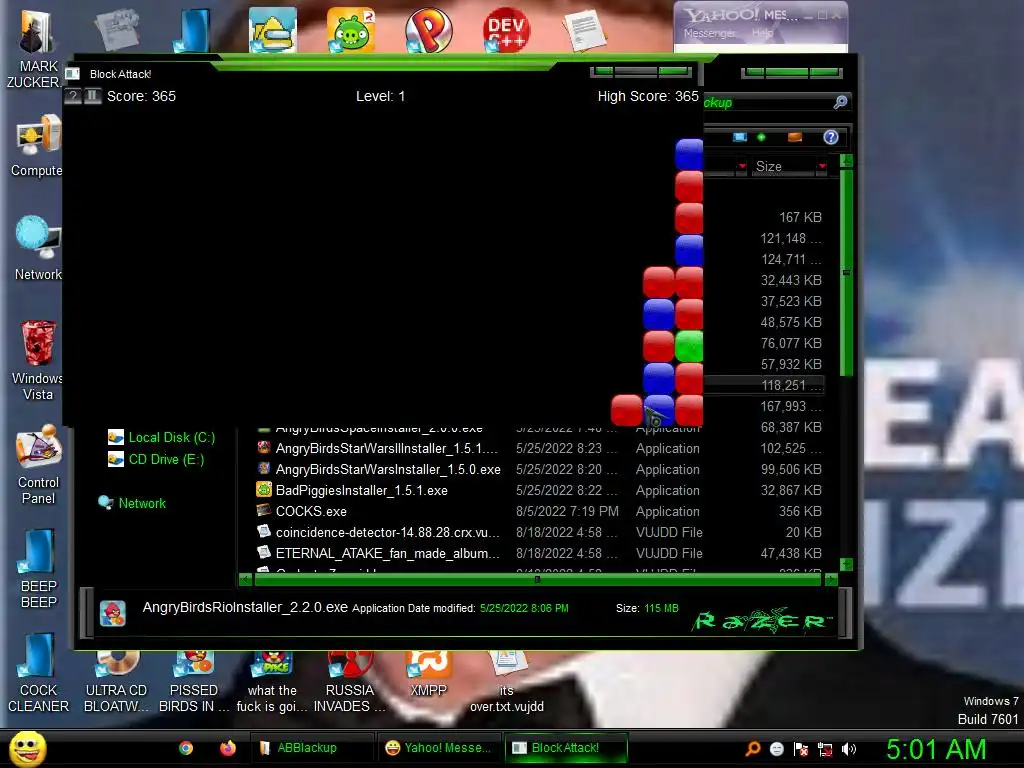The image size is (1024, 768).
Task: Click the topmost blue block in Block Attack
Action: tap(689, 154)
